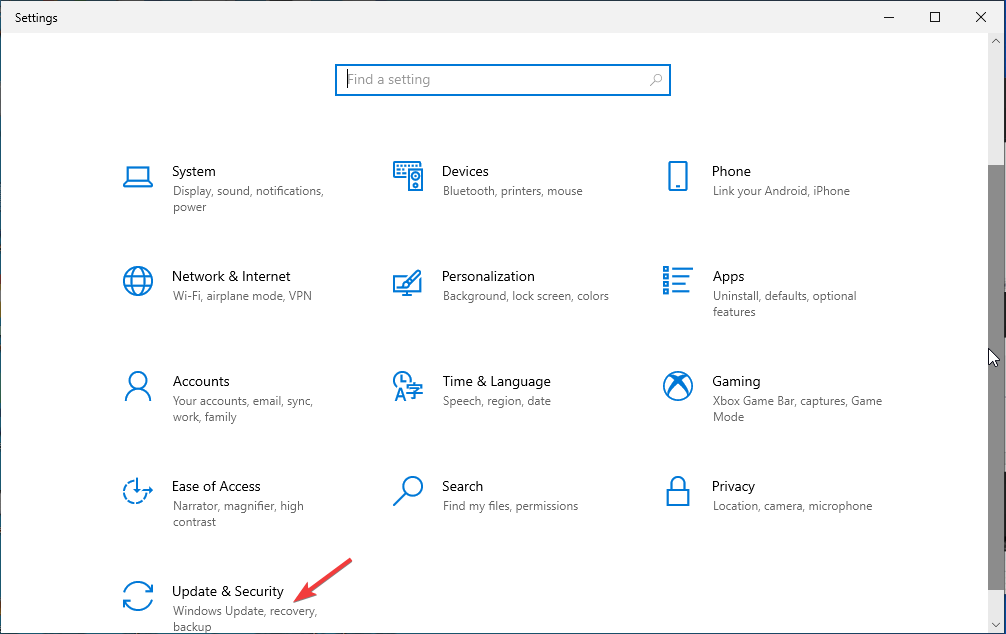
Task: Open Update & Security heading
Action: point(228,591)
